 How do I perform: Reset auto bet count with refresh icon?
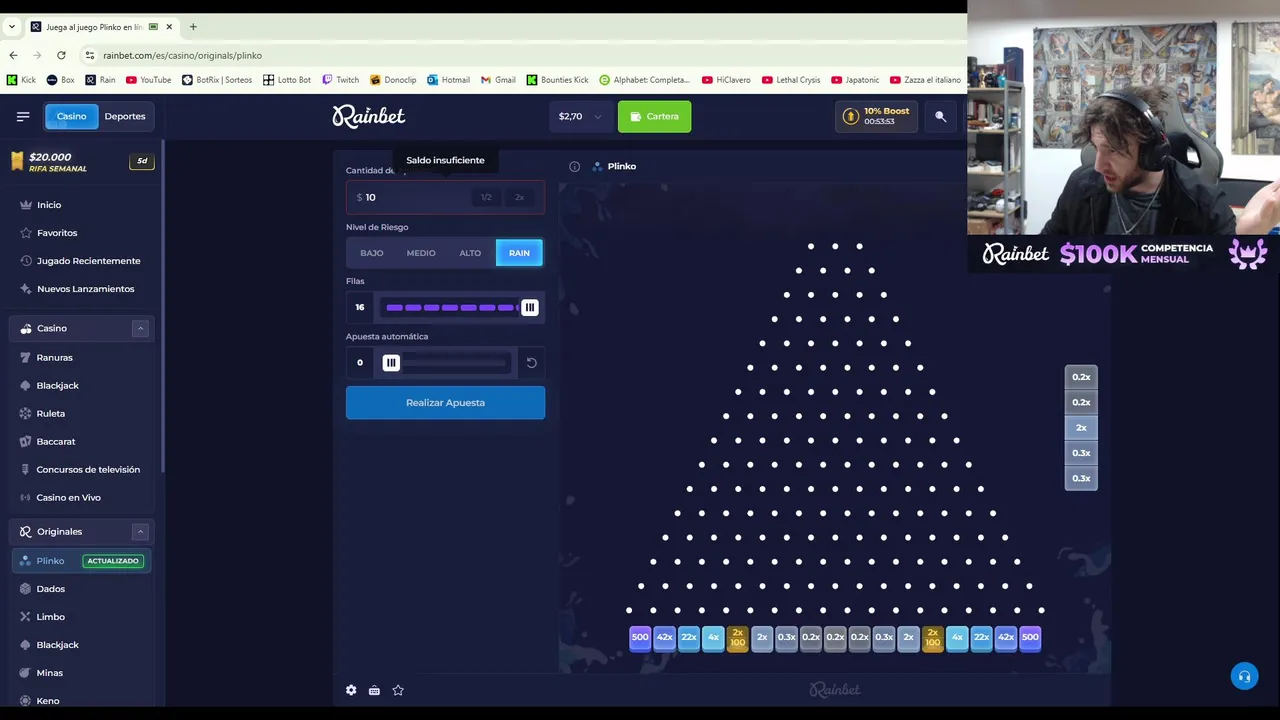coord(532,363)
